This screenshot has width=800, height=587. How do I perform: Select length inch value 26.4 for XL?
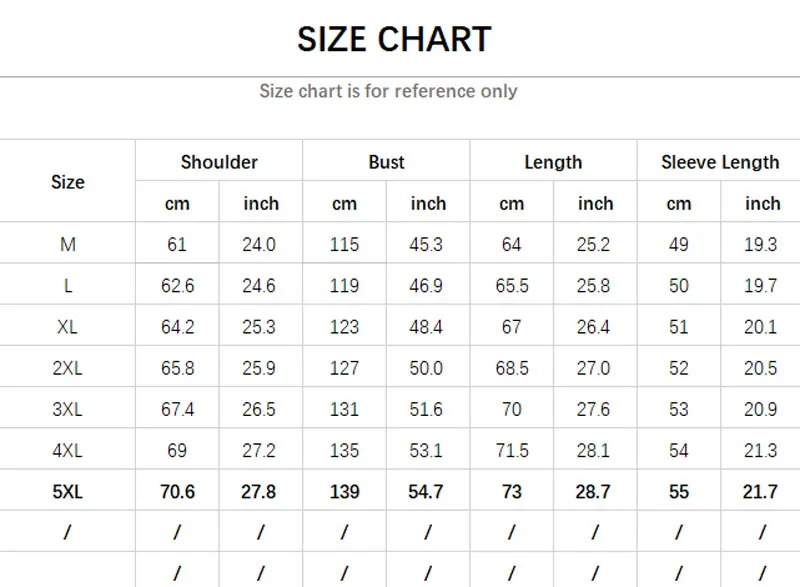tap(594, 327)
